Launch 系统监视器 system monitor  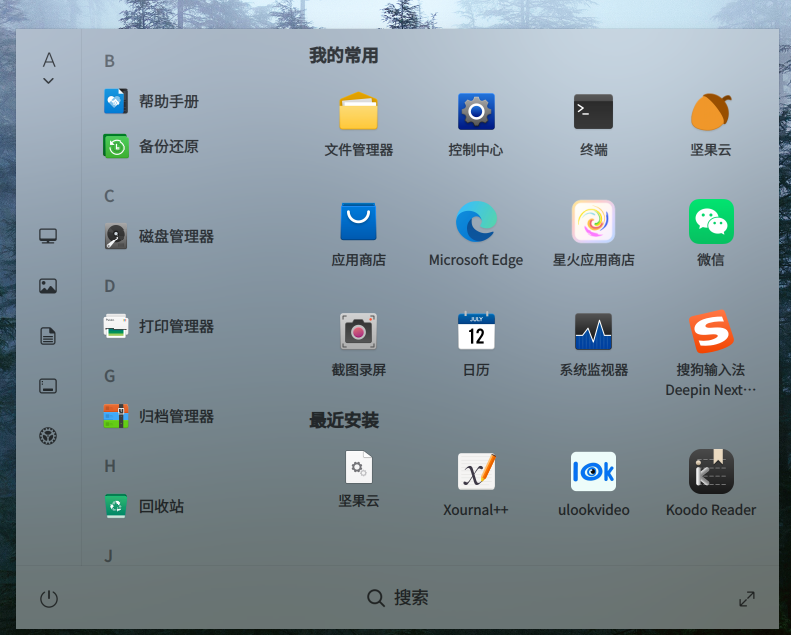(x=593, y=344)
